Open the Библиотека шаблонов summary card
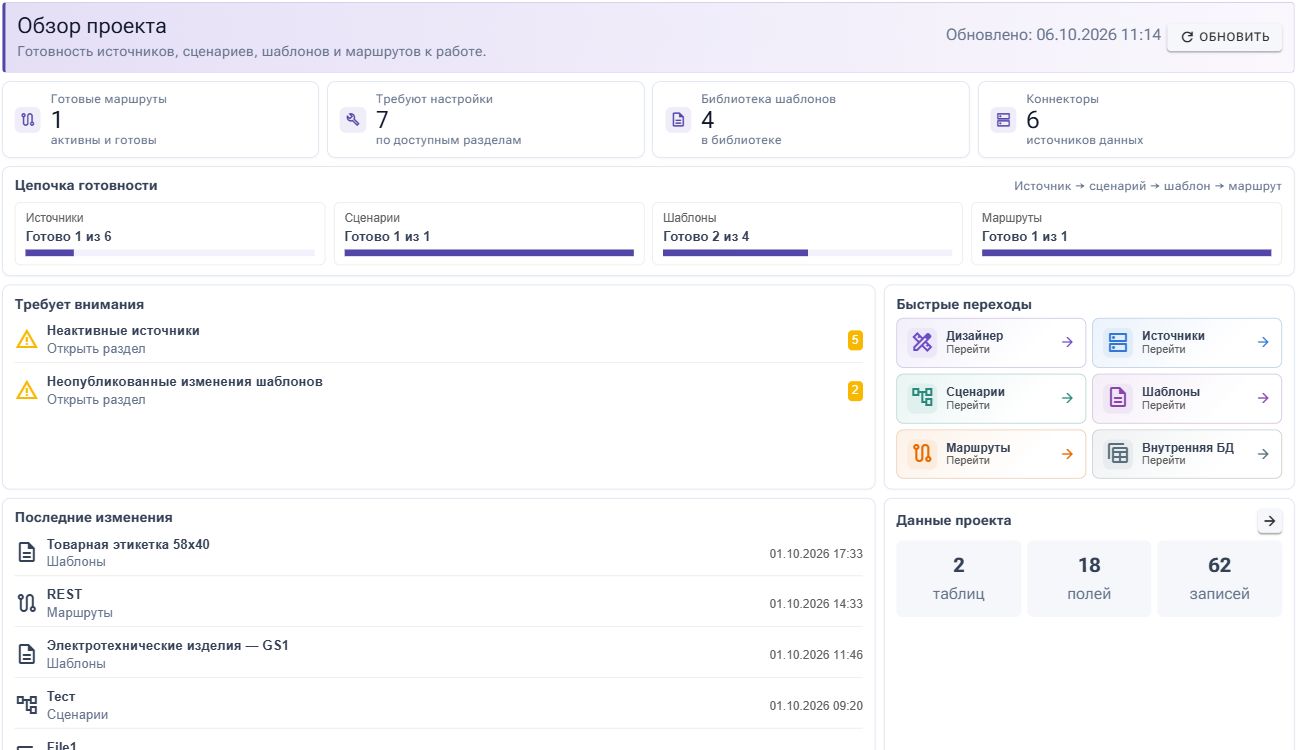Image resolution: width=1300 pixels, height=750 pixels. click(811, 120)
